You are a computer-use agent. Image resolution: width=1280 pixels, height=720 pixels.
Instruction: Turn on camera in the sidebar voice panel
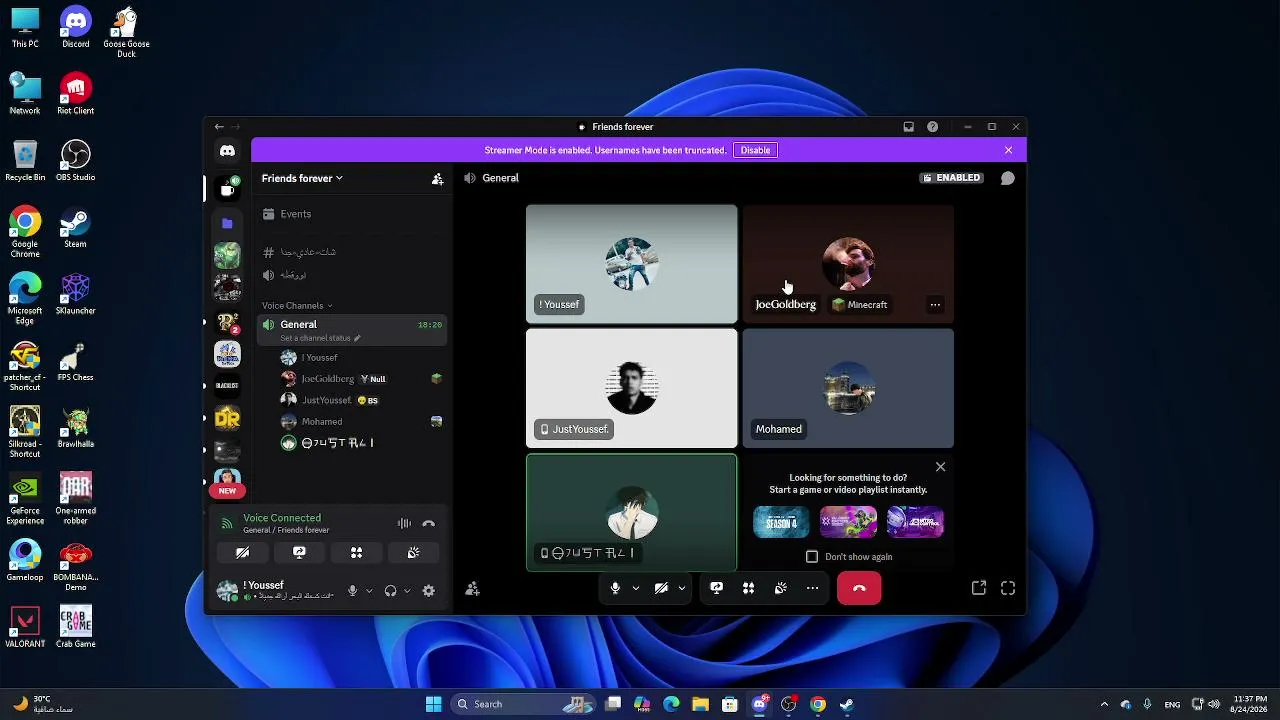point(242,553)
